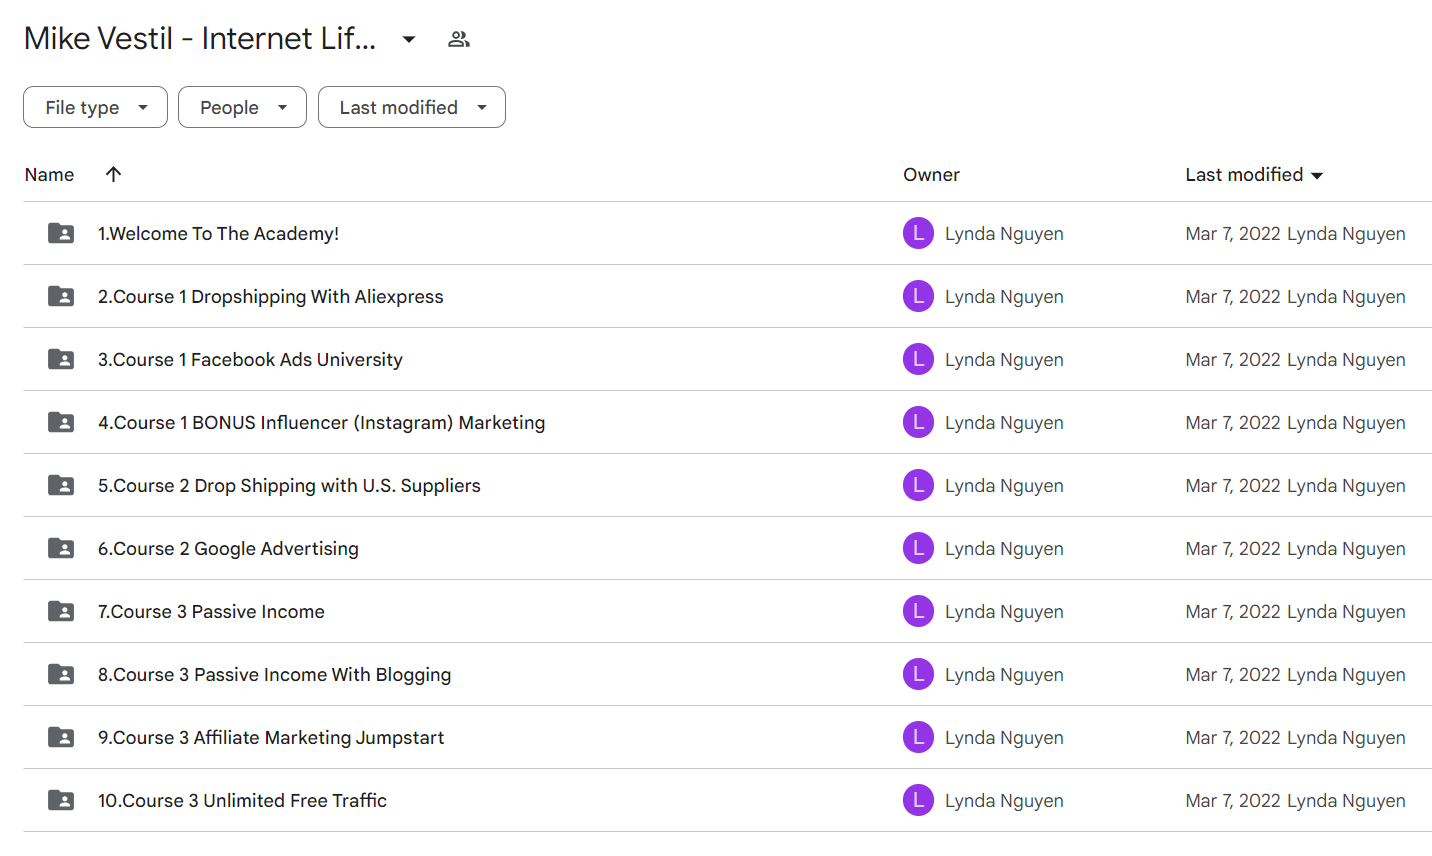Open folder 1.Welcome To The Academy!
This screenshot has width=1432, height=856.
(x=218, y=233)
